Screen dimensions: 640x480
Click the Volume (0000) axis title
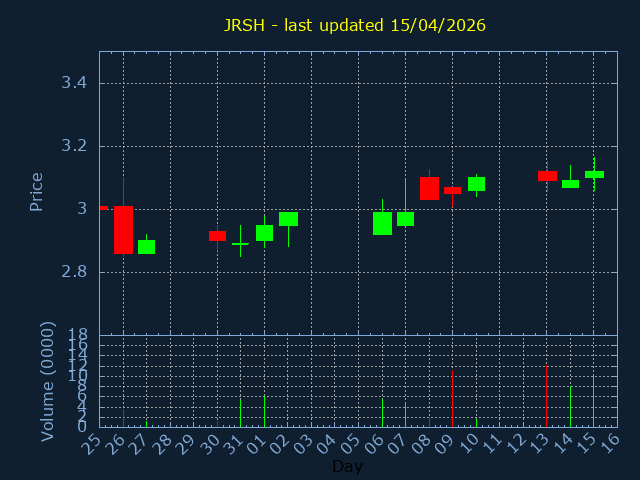pyautogui.click(x=47, y=381)
